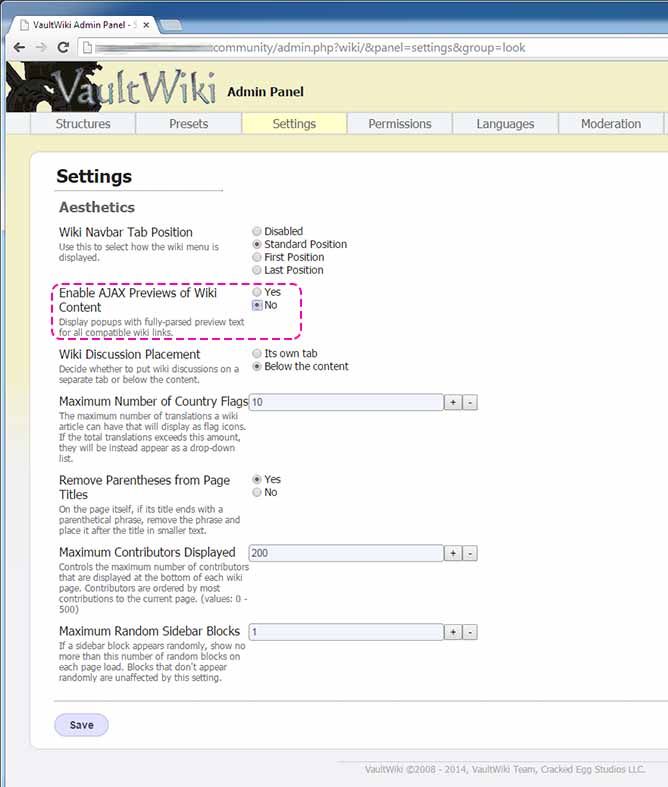Open the Structures tab
The width and height of the screenshot is (668, 787).
coord(83,123)
